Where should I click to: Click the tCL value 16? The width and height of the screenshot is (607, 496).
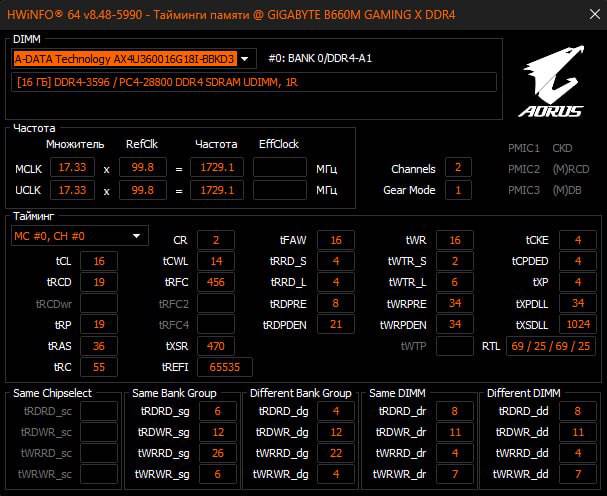click(x=99, y=261)
